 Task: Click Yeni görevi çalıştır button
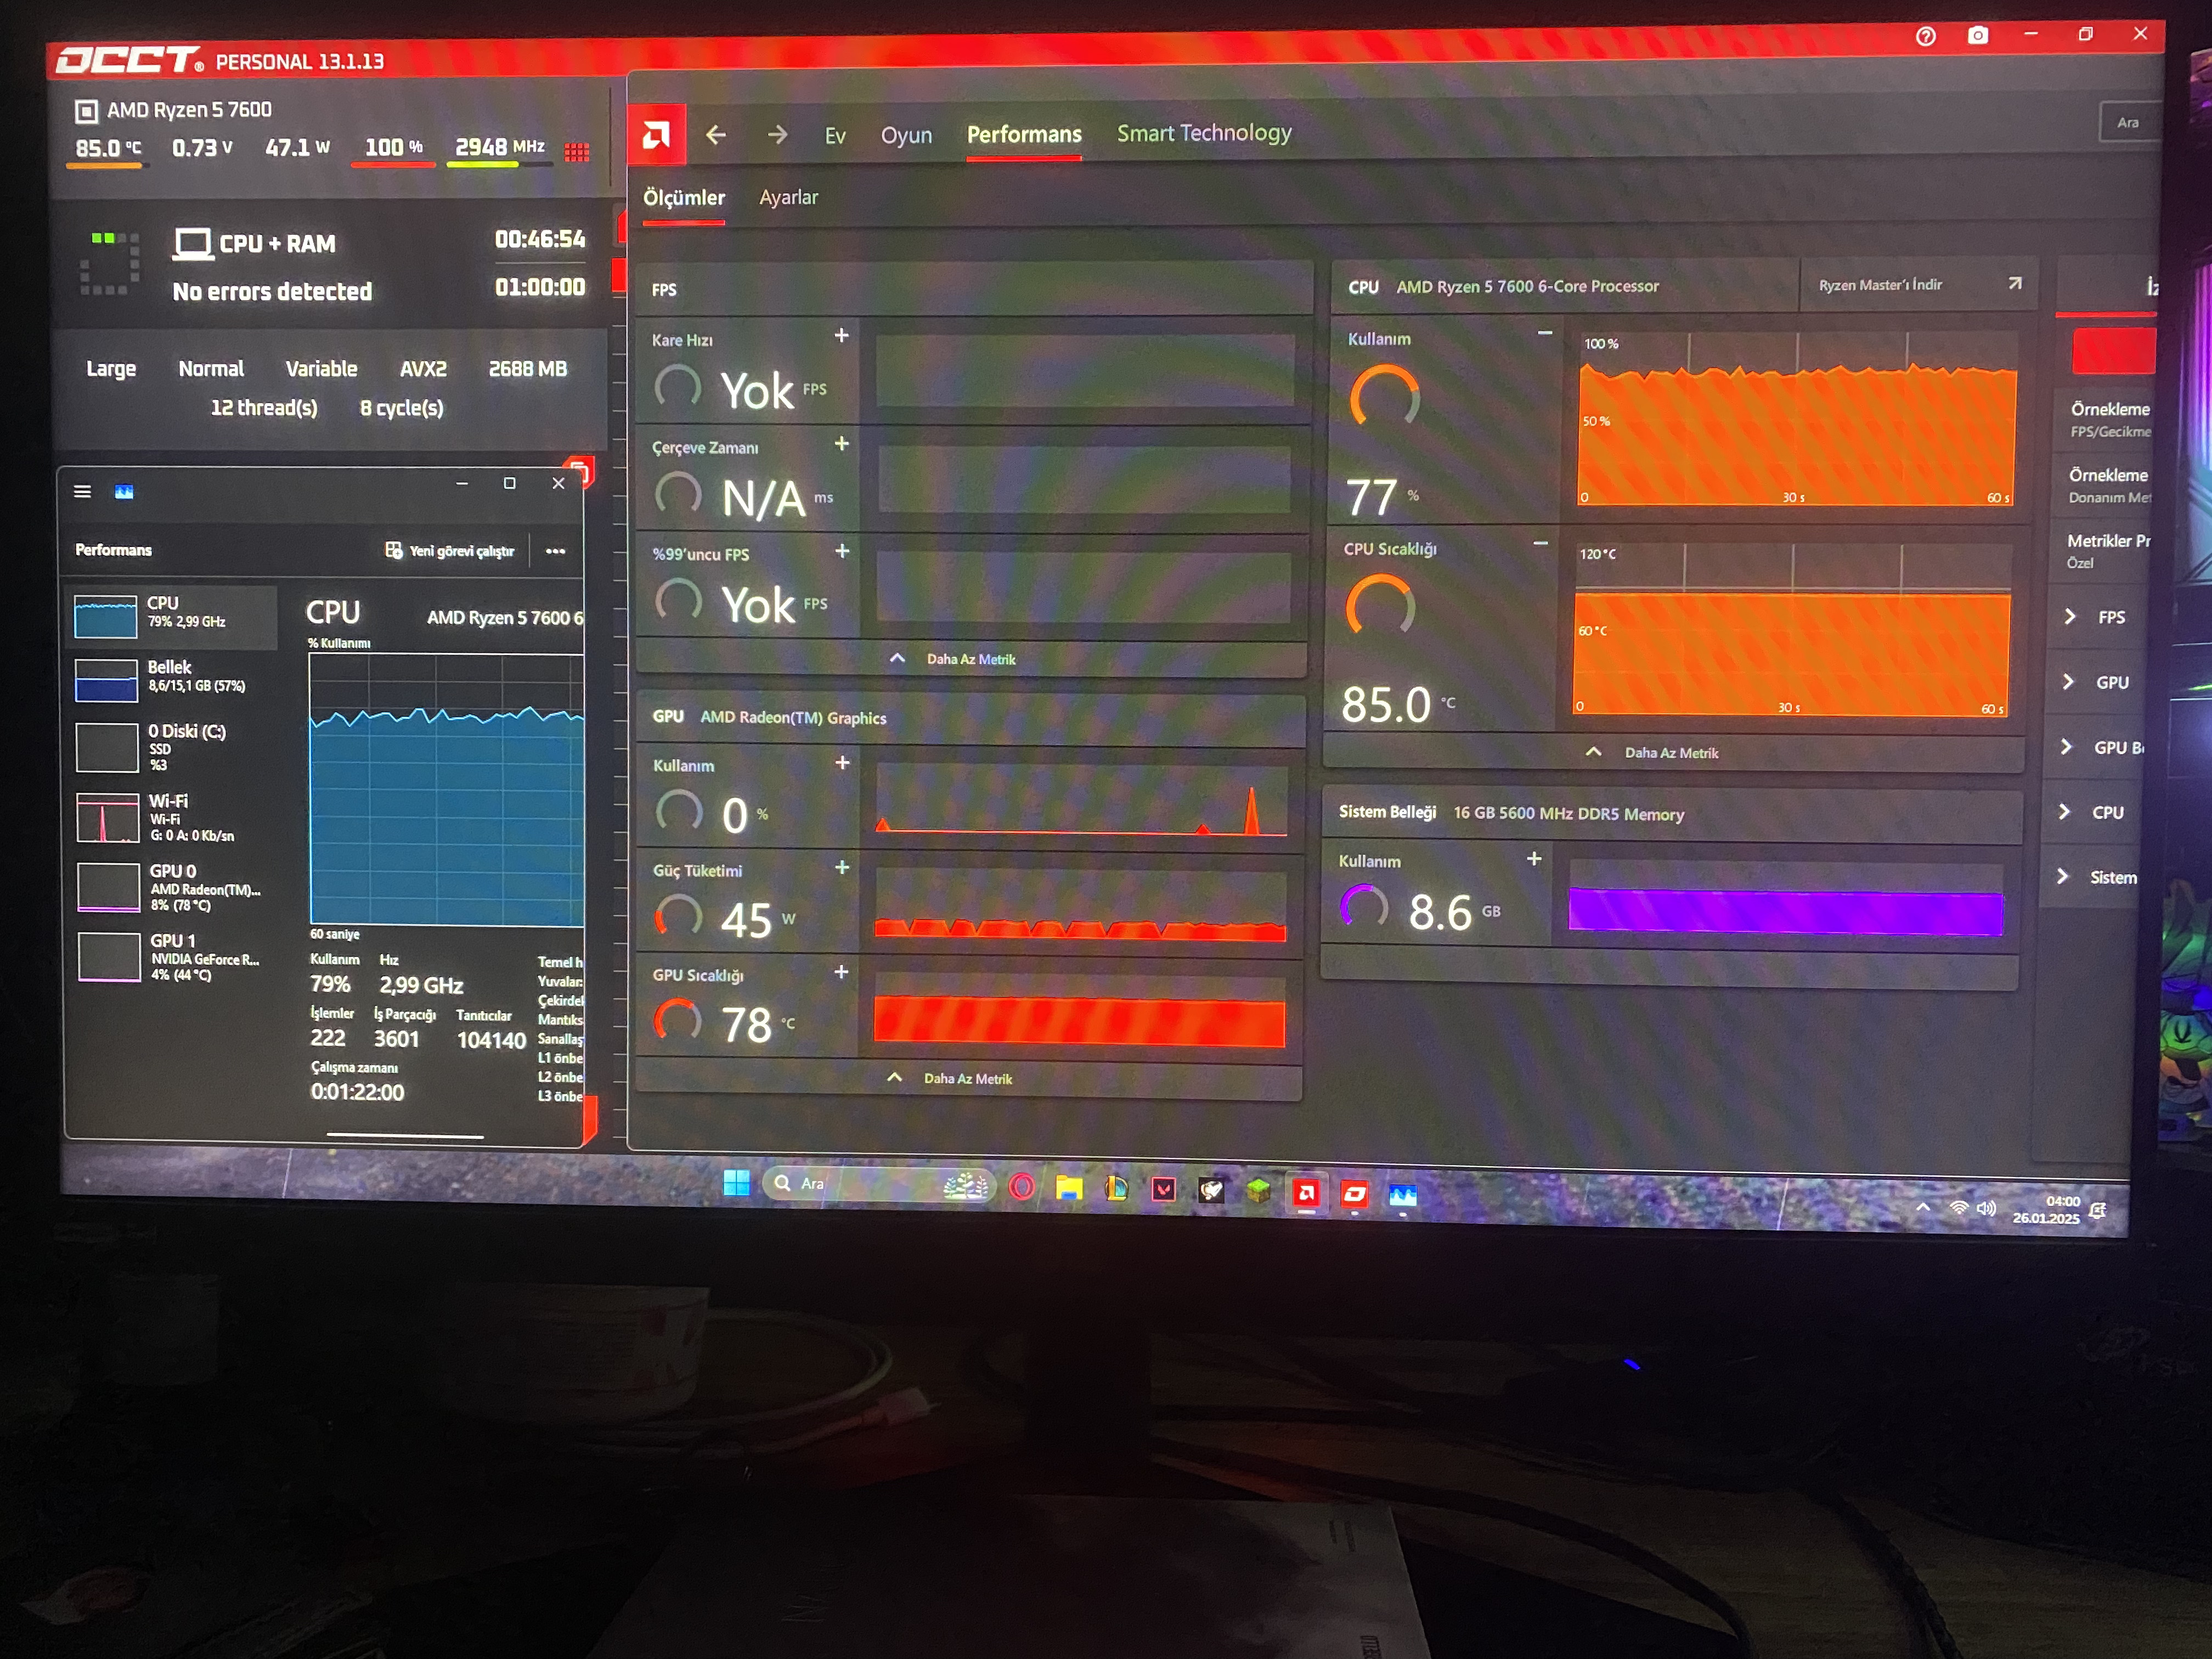click(450, 551)
